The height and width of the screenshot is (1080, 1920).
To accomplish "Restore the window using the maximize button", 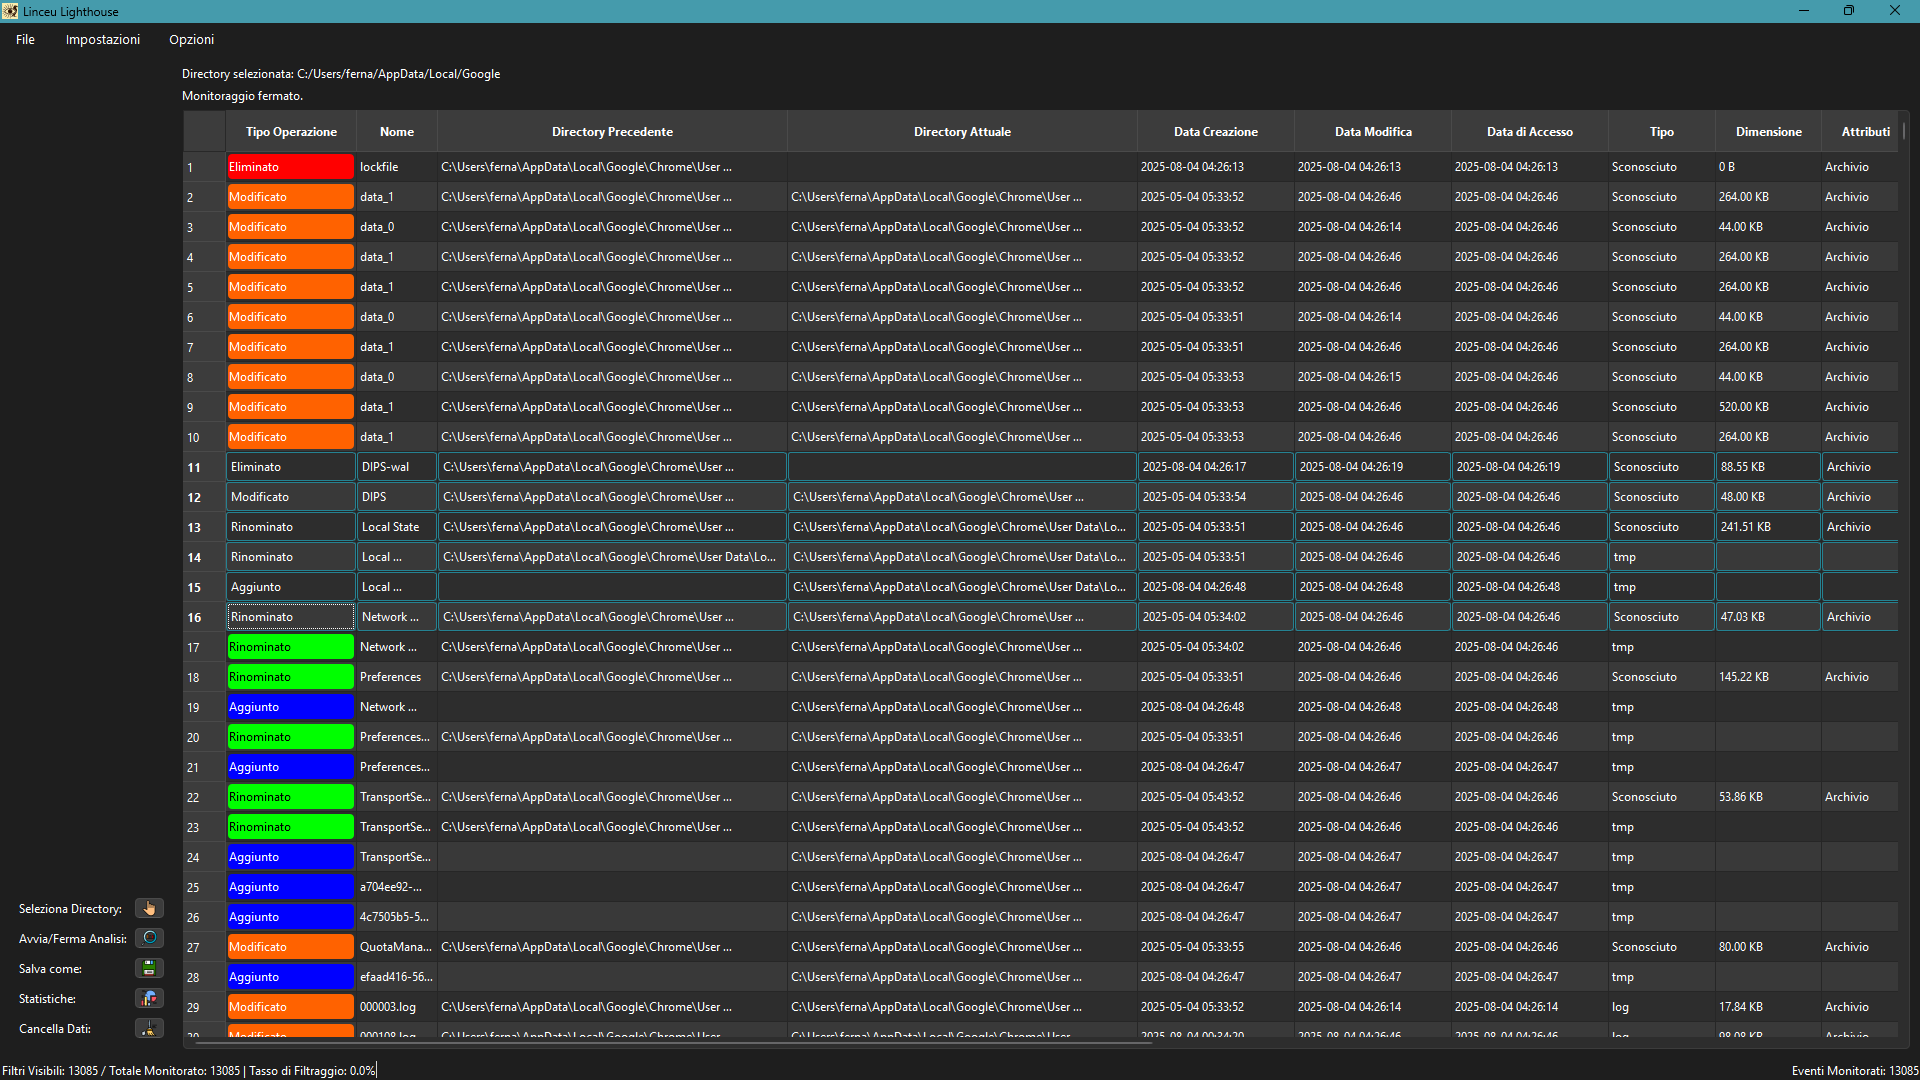I will click(1848, 11).
